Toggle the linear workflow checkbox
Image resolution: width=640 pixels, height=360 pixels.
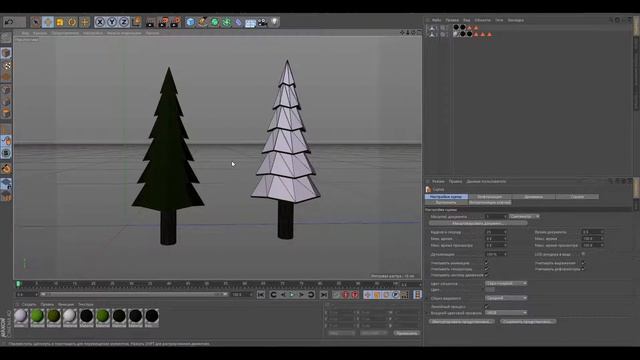pyautogui.click(x=486, y=307)
